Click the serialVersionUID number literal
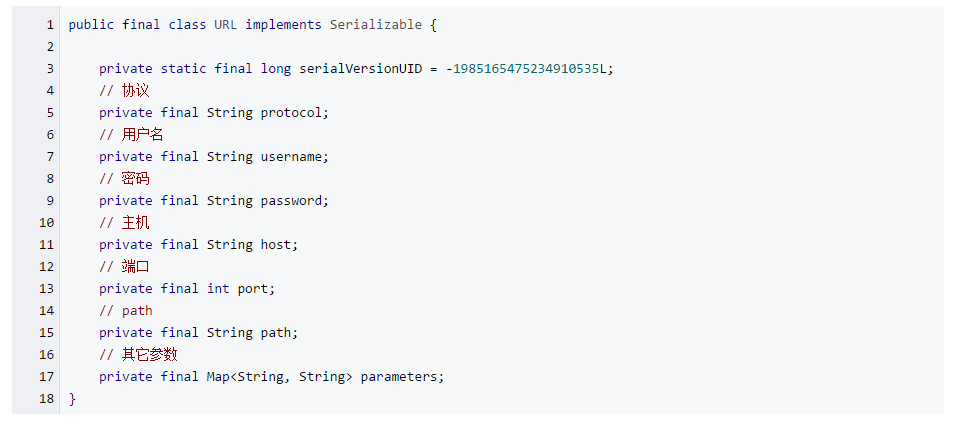 [x=525, y=69]
